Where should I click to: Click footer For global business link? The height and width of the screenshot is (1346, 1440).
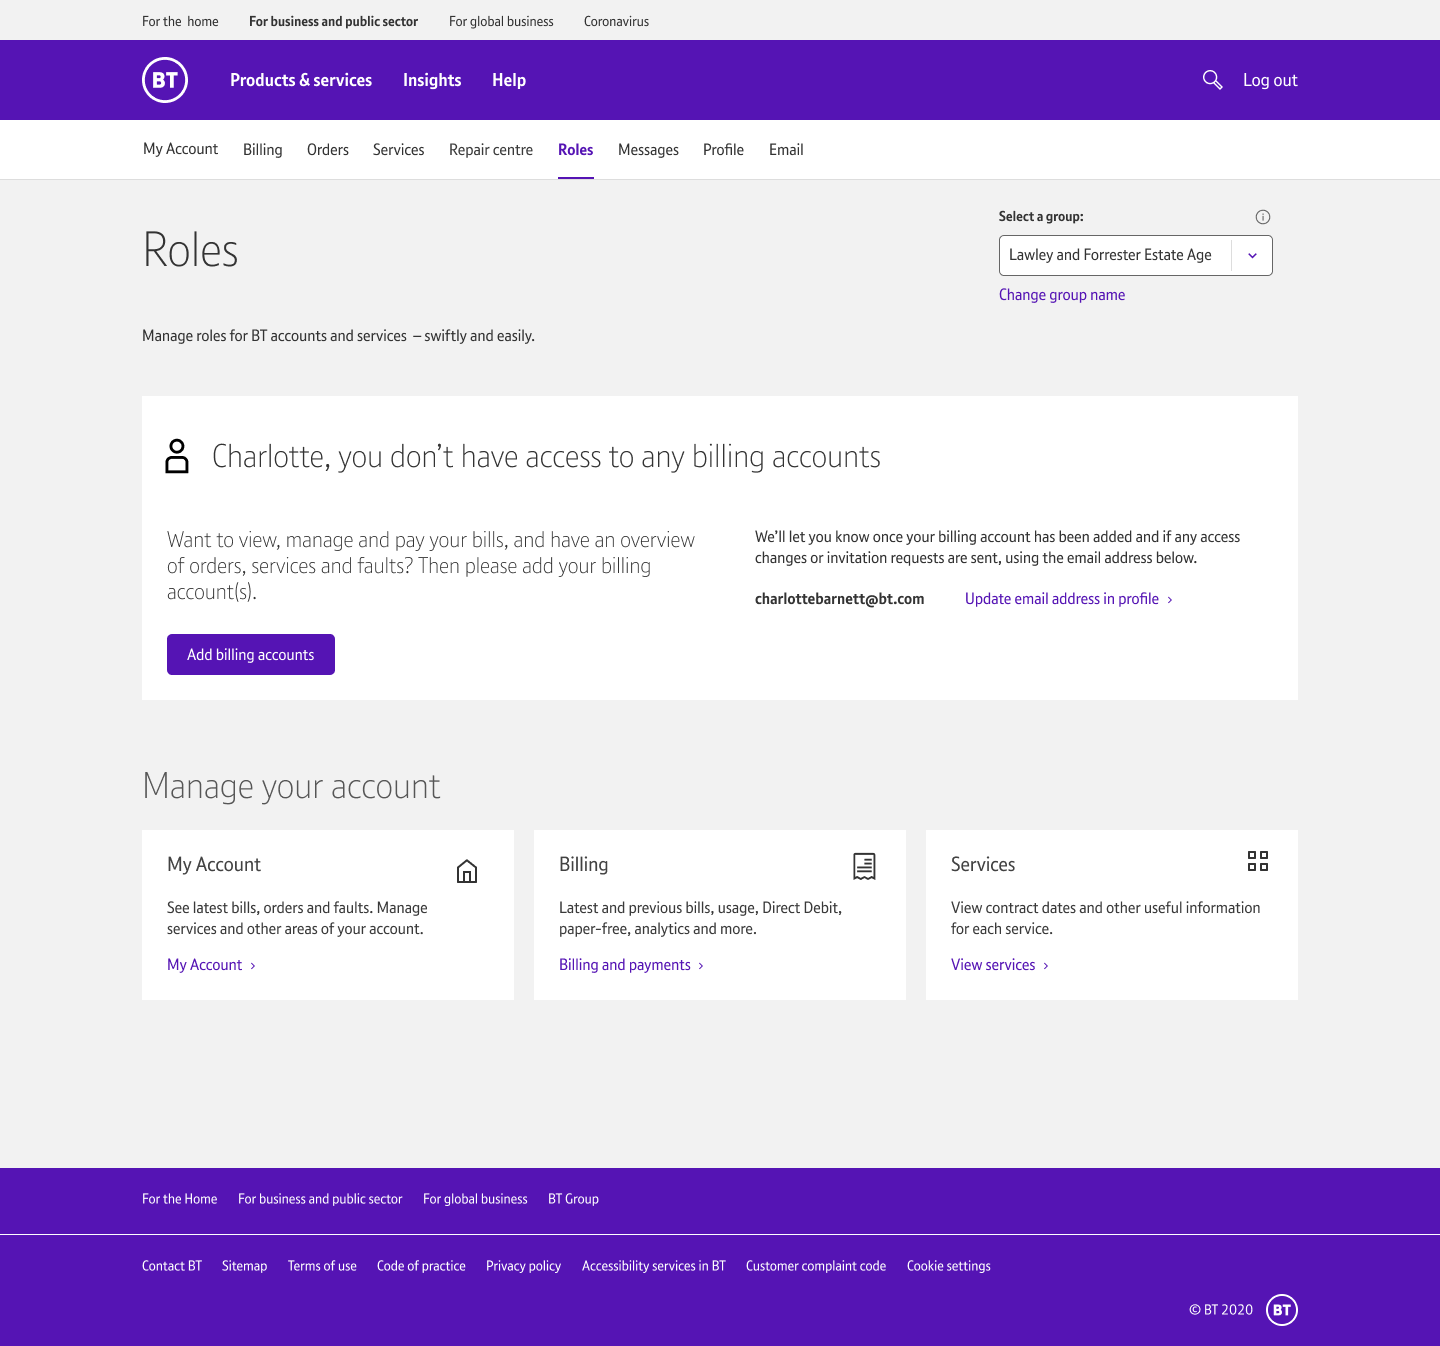(475, 1199)
